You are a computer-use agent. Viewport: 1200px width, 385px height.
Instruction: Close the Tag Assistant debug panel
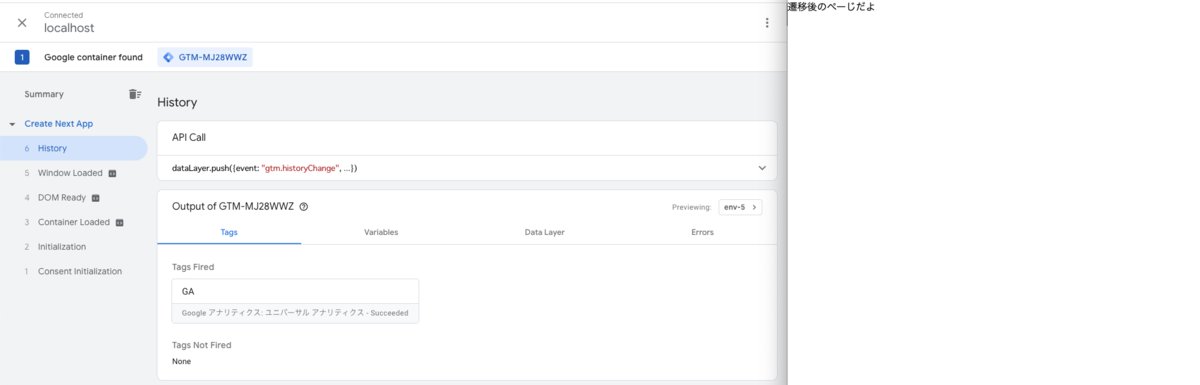[22, 22]
